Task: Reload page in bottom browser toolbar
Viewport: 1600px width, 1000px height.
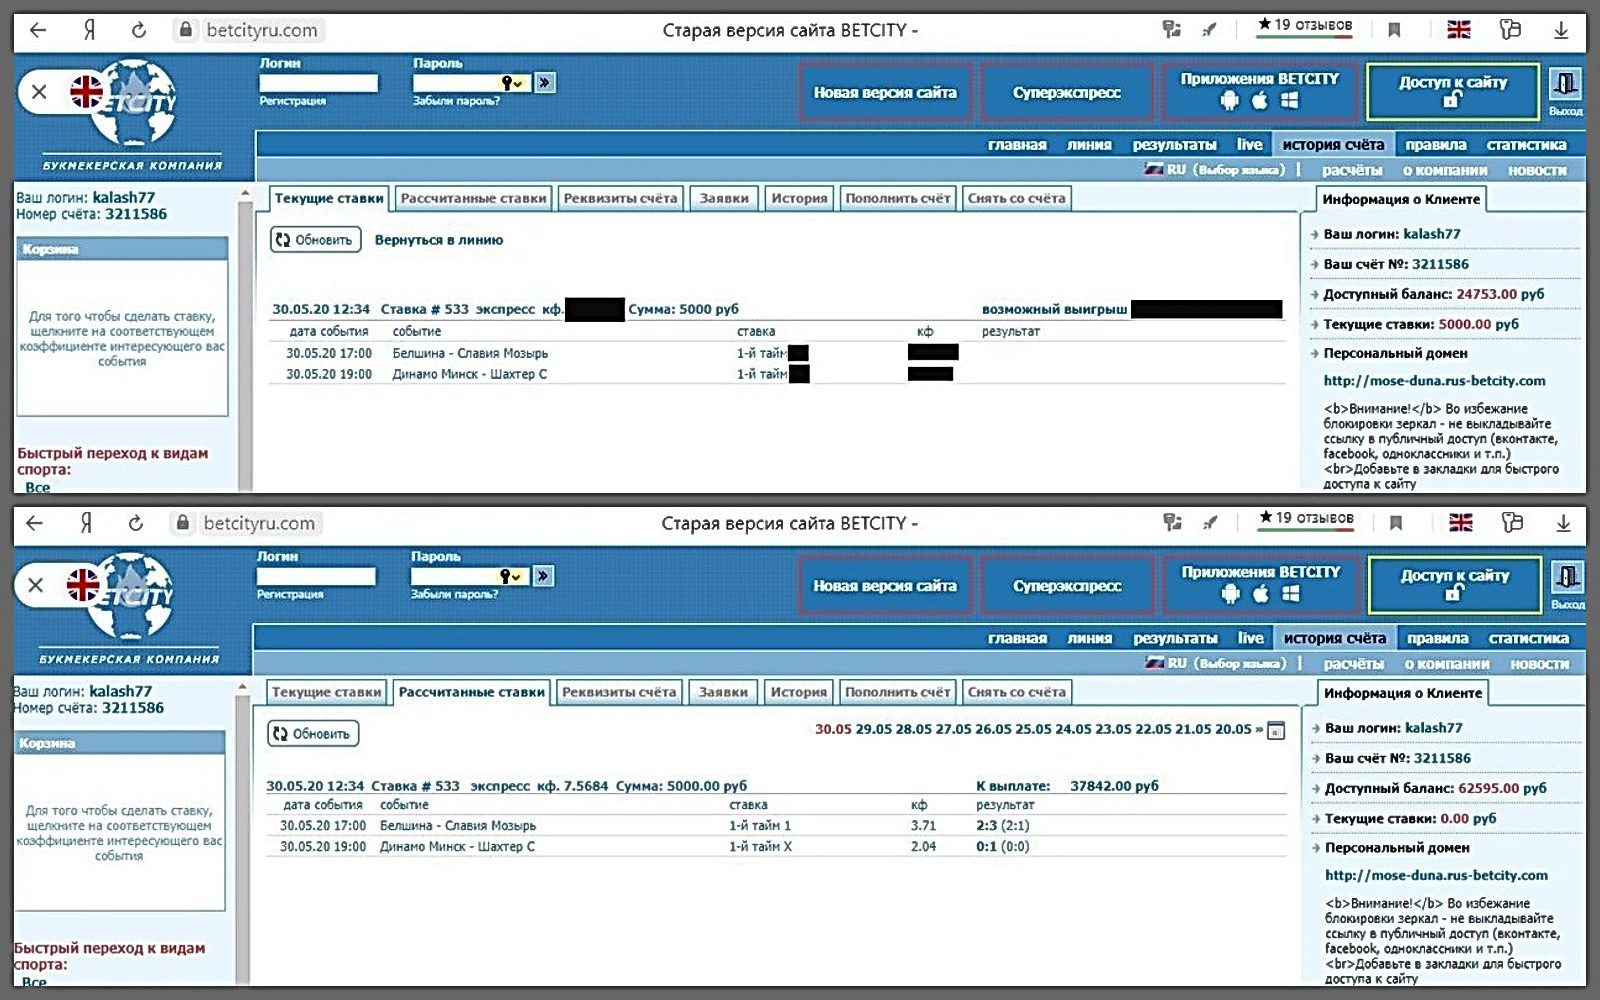Action: tap(135, 523)
